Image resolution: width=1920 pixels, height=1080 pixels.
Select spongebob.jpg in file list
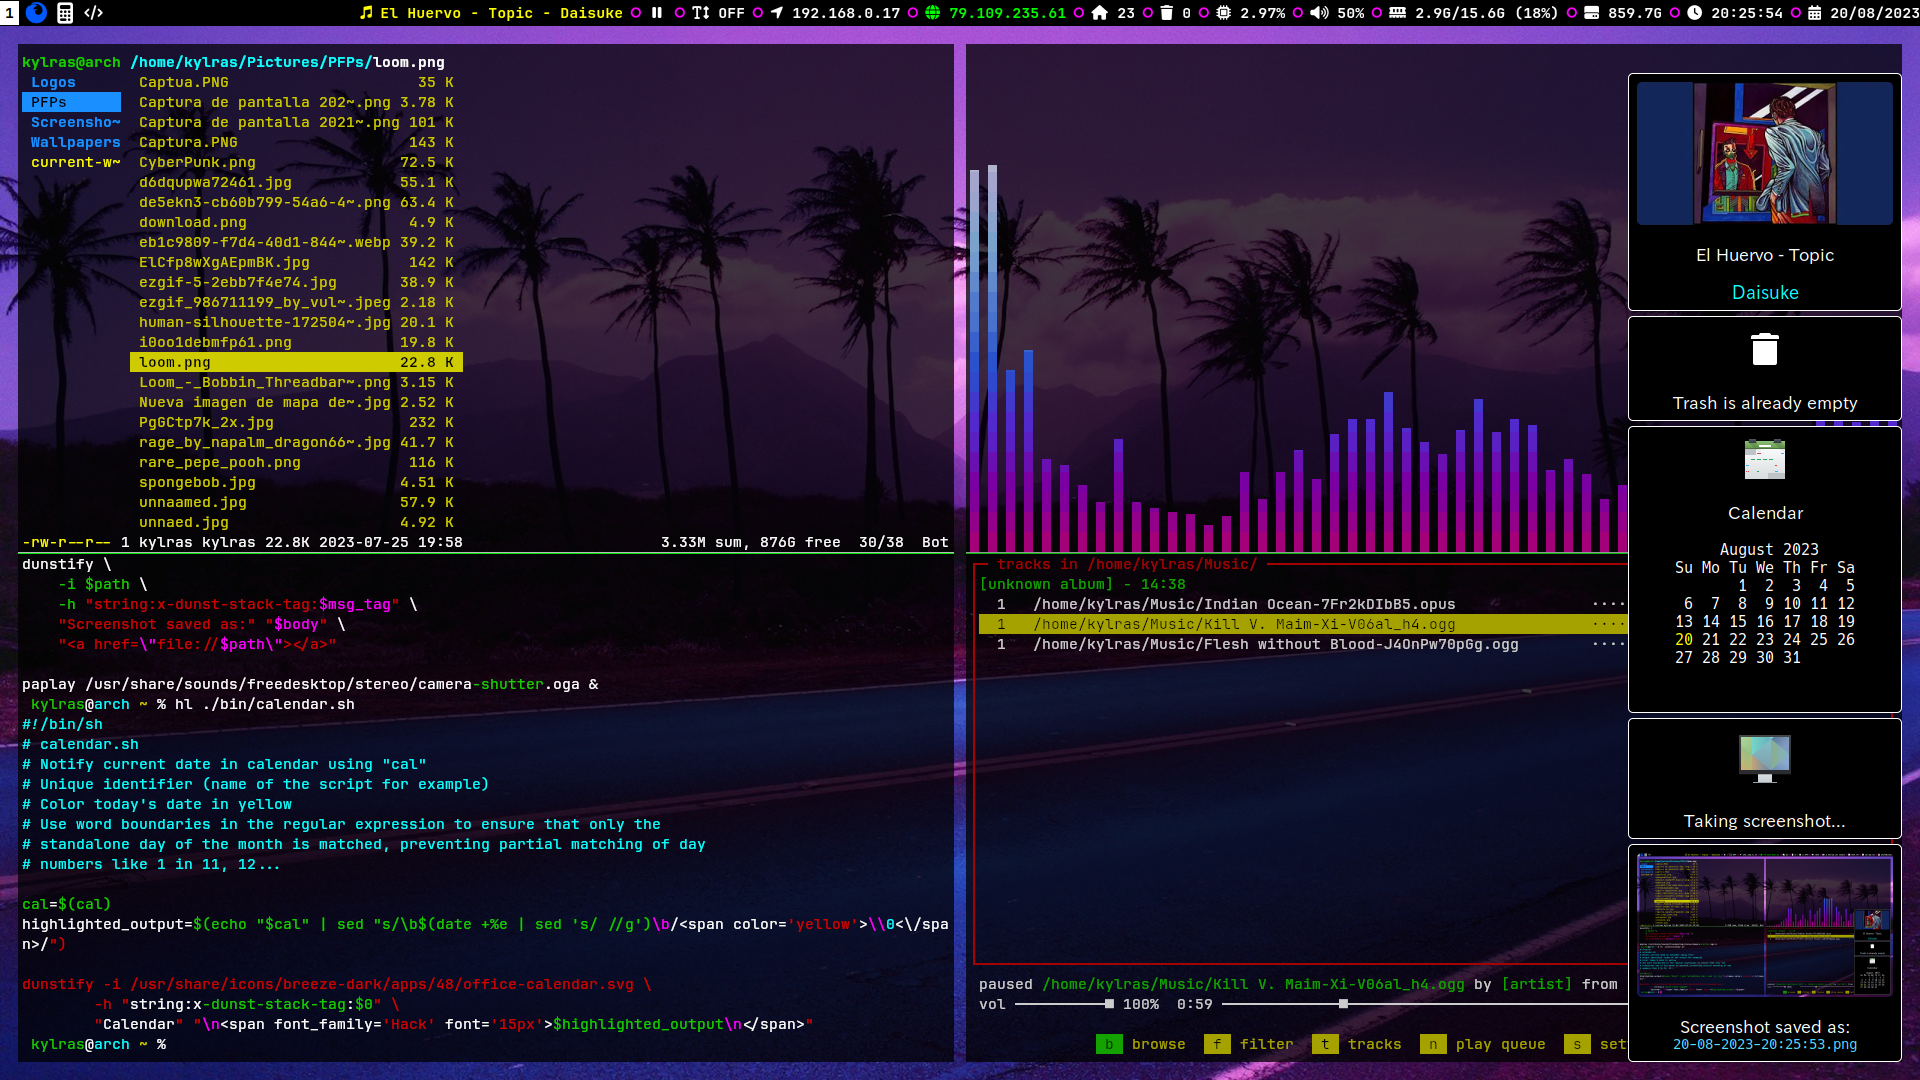[x=296, y=482]
